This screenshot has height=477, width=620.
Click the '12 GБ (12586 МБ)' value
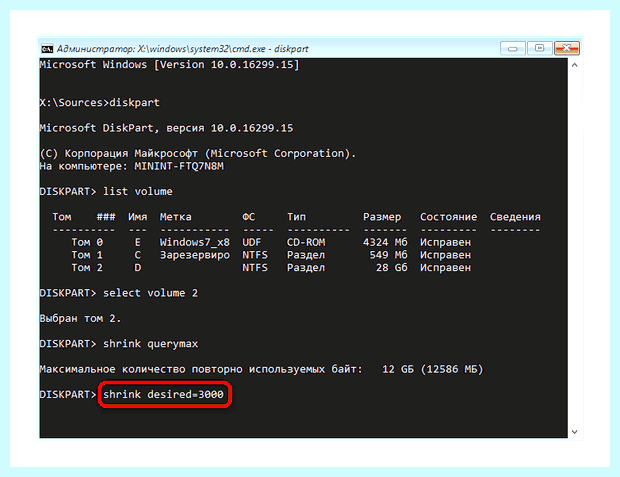click(x=433, y=369)
